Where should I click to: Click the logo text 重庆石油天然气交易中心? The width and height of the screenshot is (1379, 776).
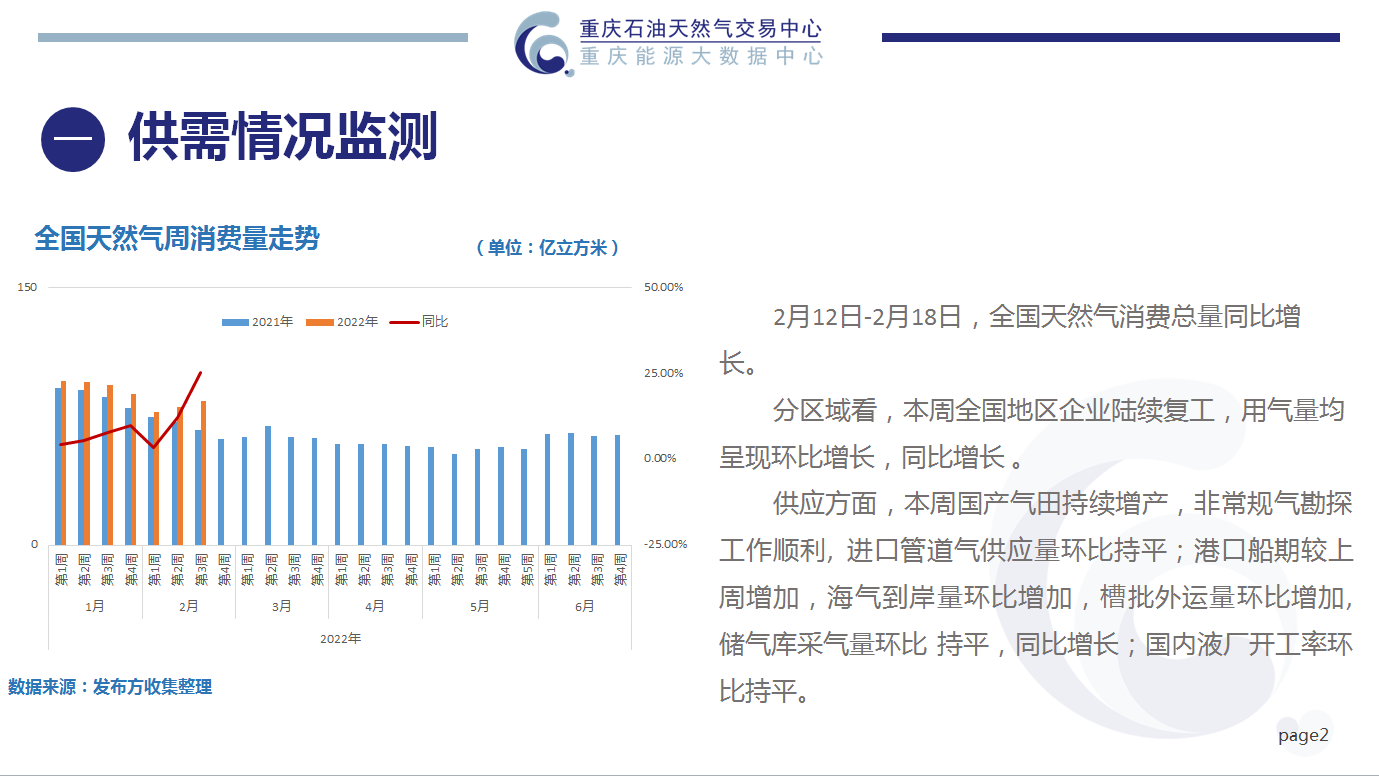[701, 28]
